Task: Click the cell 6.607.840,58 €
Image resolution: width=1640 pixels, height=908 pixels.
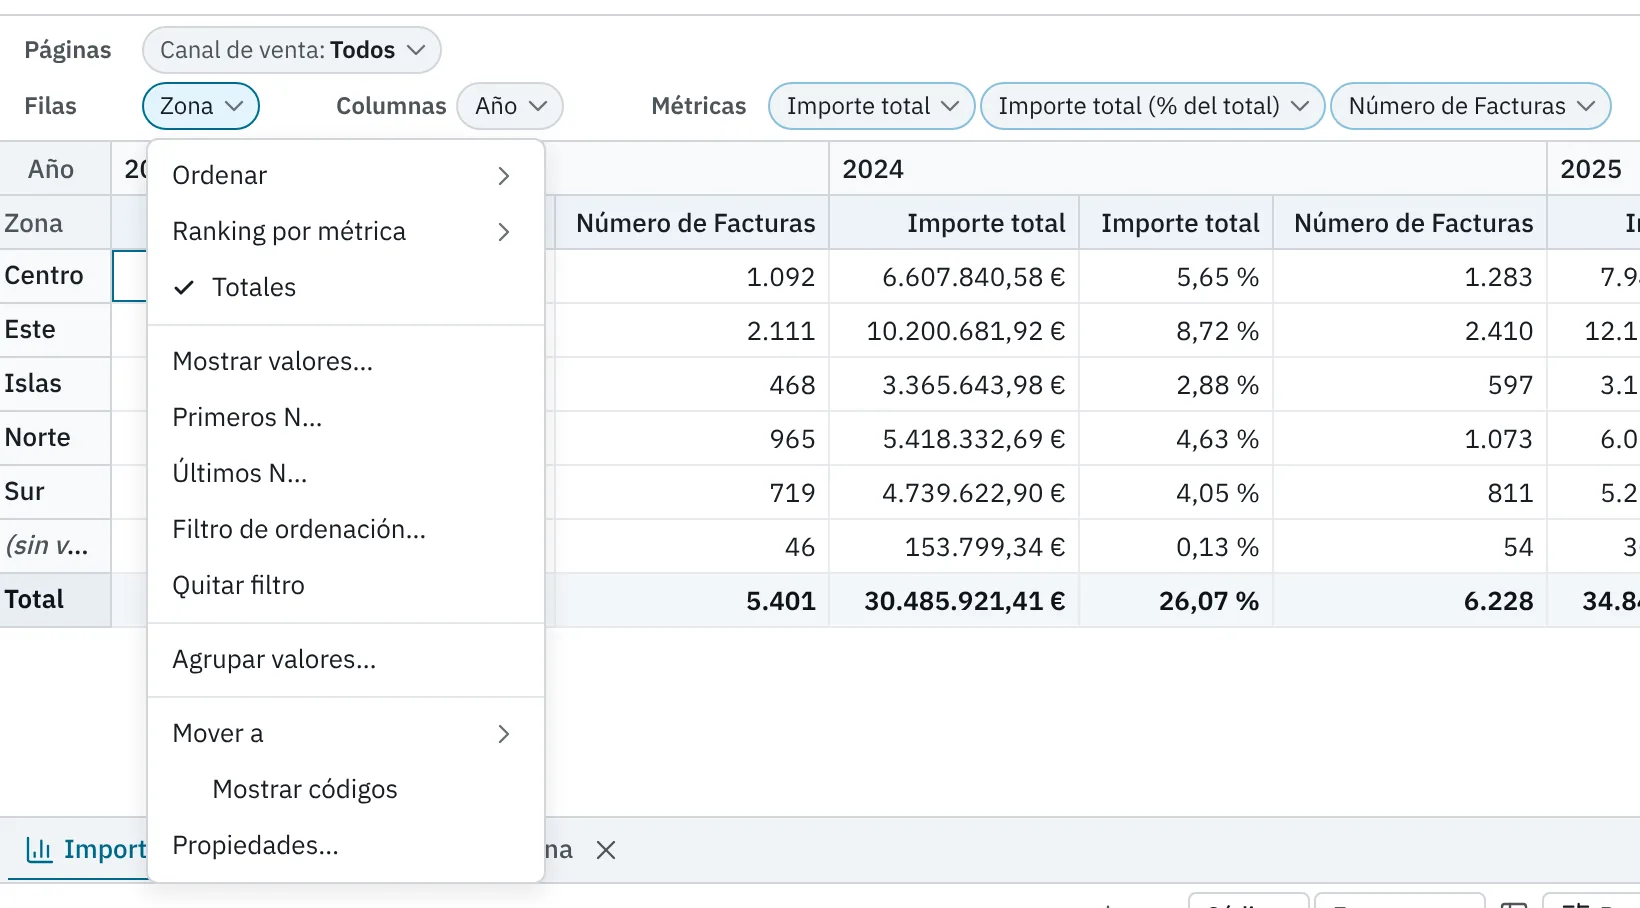Action: [954, 277]
